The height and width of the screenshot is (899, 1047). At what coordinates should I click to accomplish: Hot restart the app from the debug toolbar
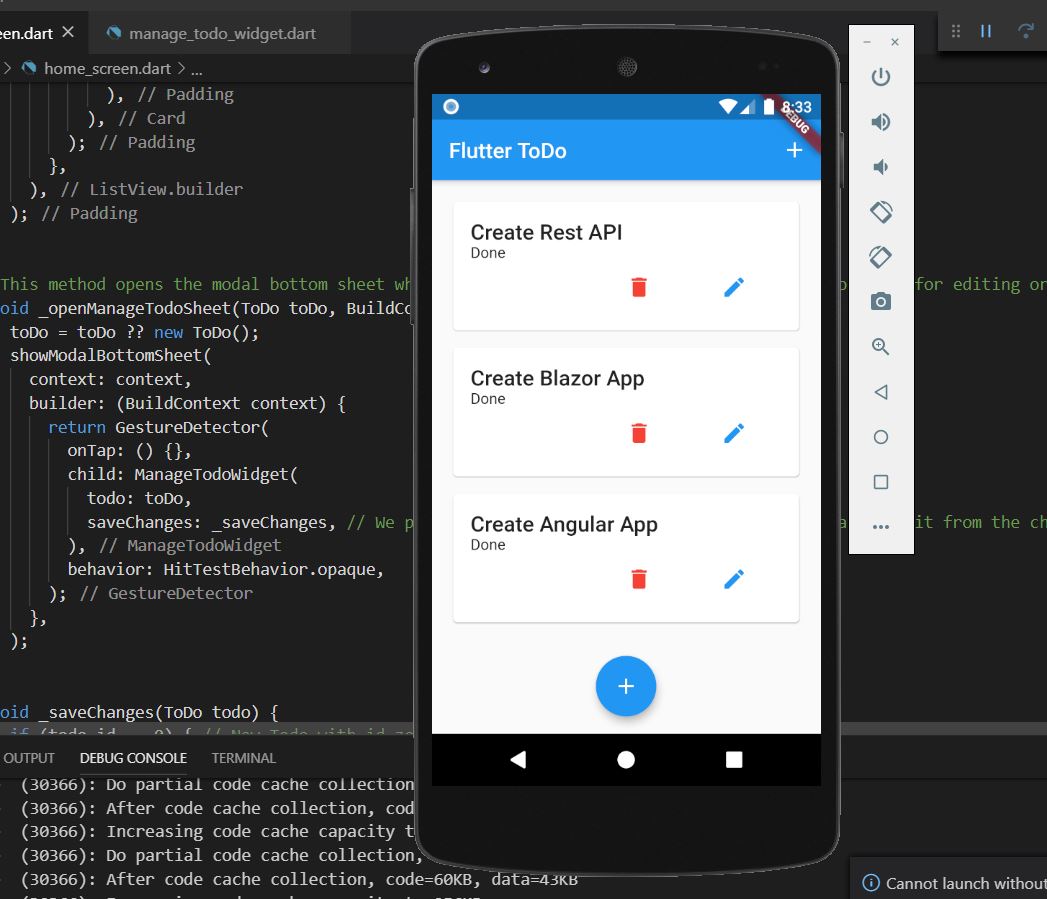coord(1028,30)
